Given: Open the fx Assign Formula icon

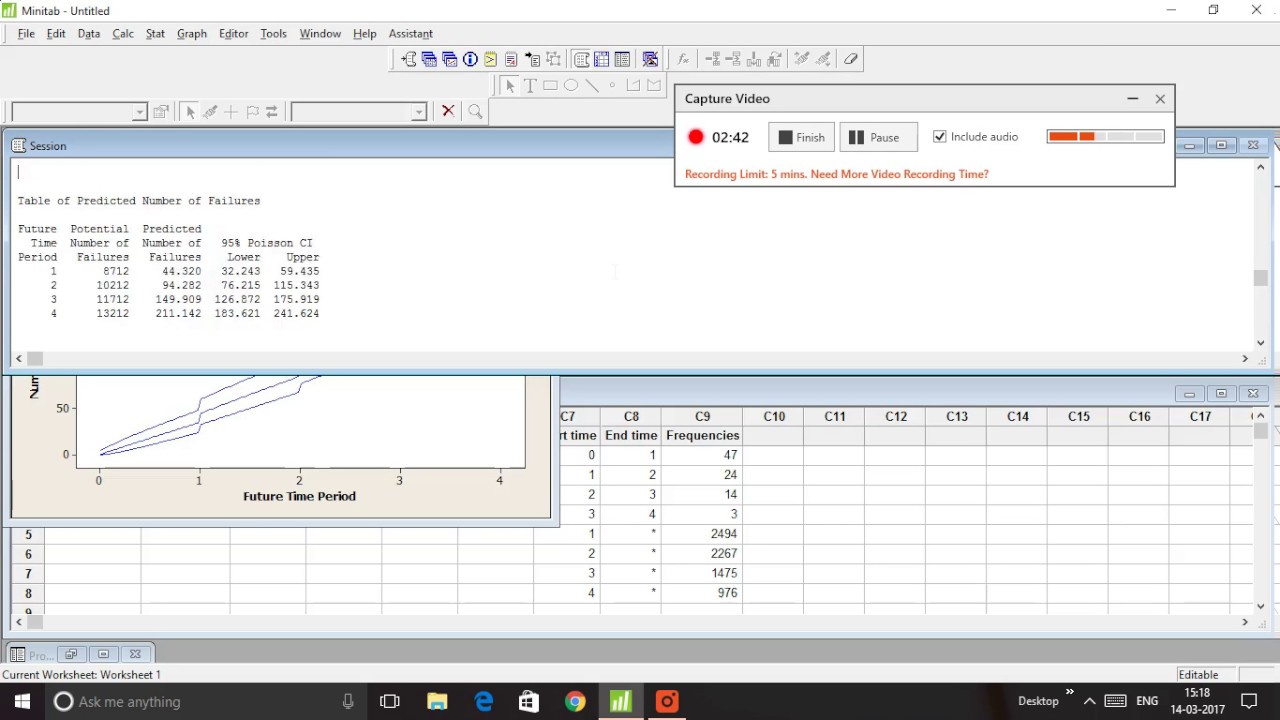Looking at the screenshot, I should pos(683,59).
